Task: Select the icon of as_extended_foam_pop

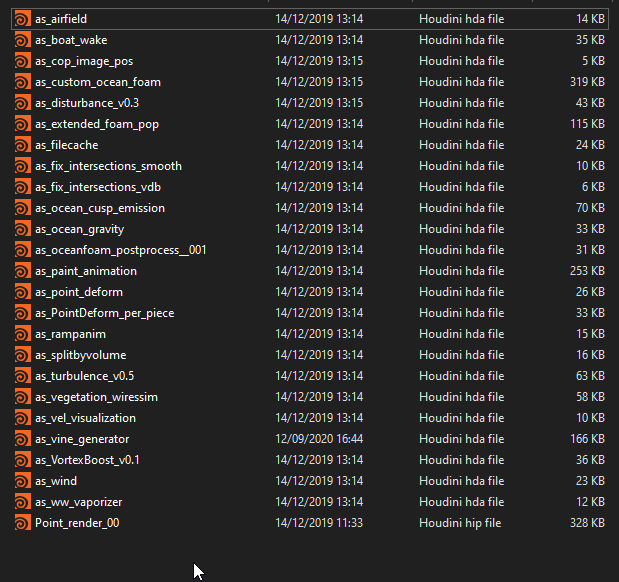Action: [23, 124]
